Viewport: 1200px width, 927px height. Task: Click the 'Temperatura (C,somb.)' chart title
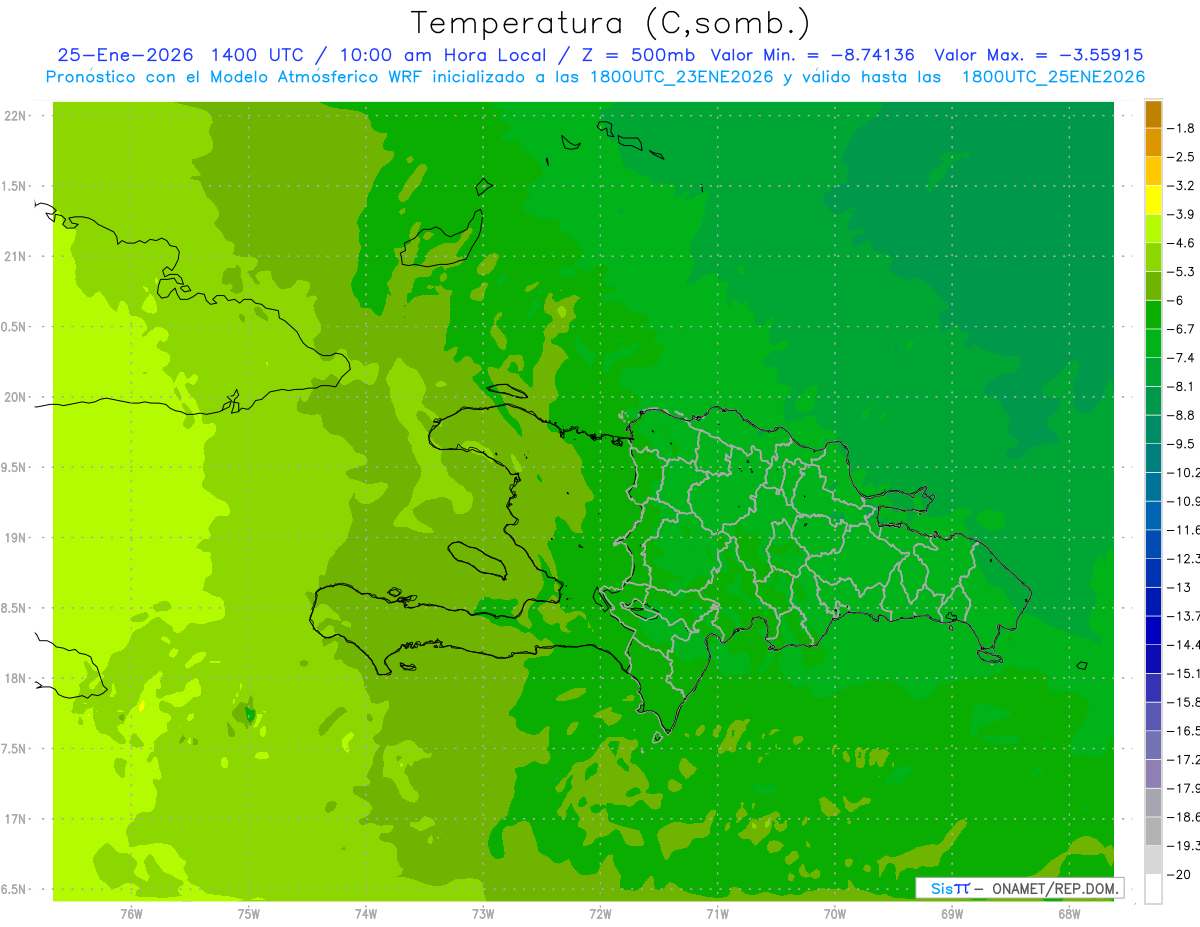pos(611,23)
